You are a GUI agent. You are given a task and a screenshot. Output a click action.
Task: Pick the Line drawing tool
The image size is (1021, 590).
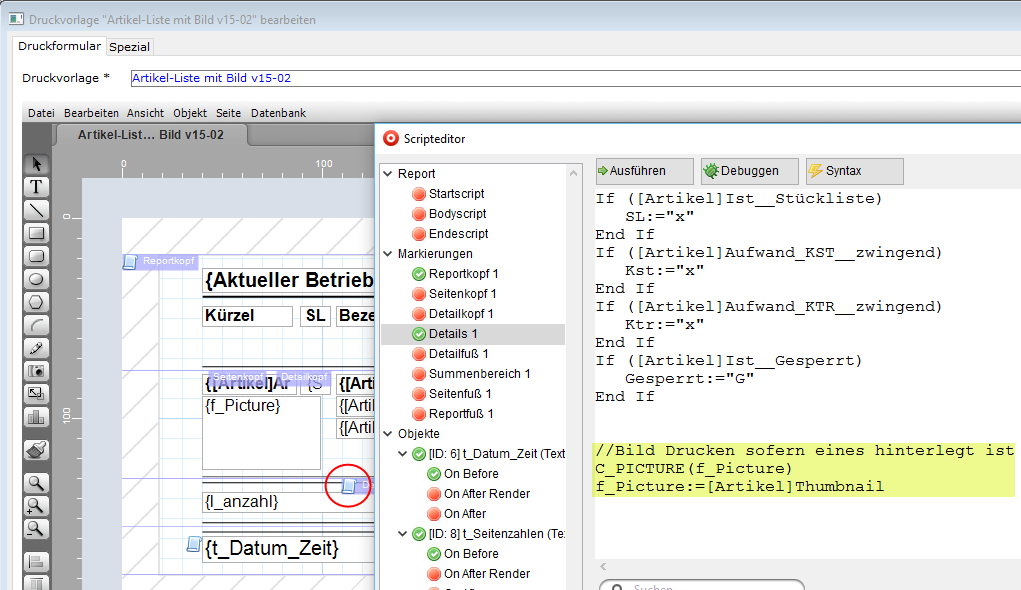tap(37, 210)
